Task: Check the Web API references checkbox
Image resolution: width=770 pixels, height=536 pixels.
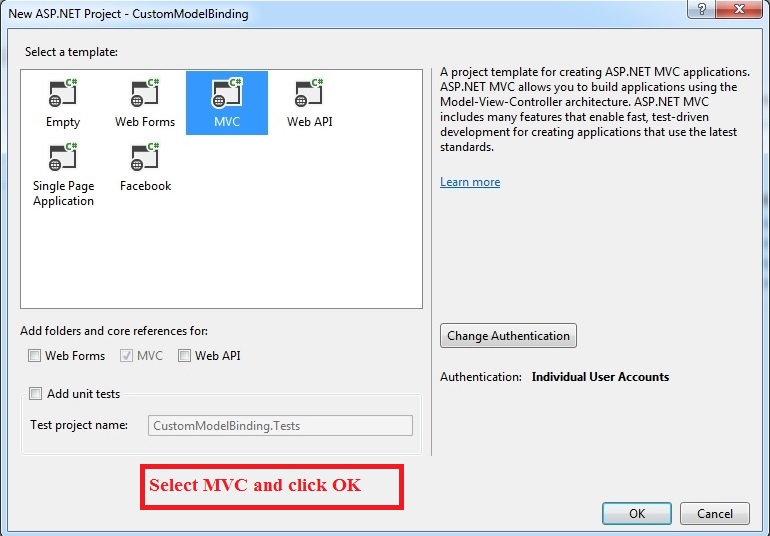Action: click(x=185, y=356)
